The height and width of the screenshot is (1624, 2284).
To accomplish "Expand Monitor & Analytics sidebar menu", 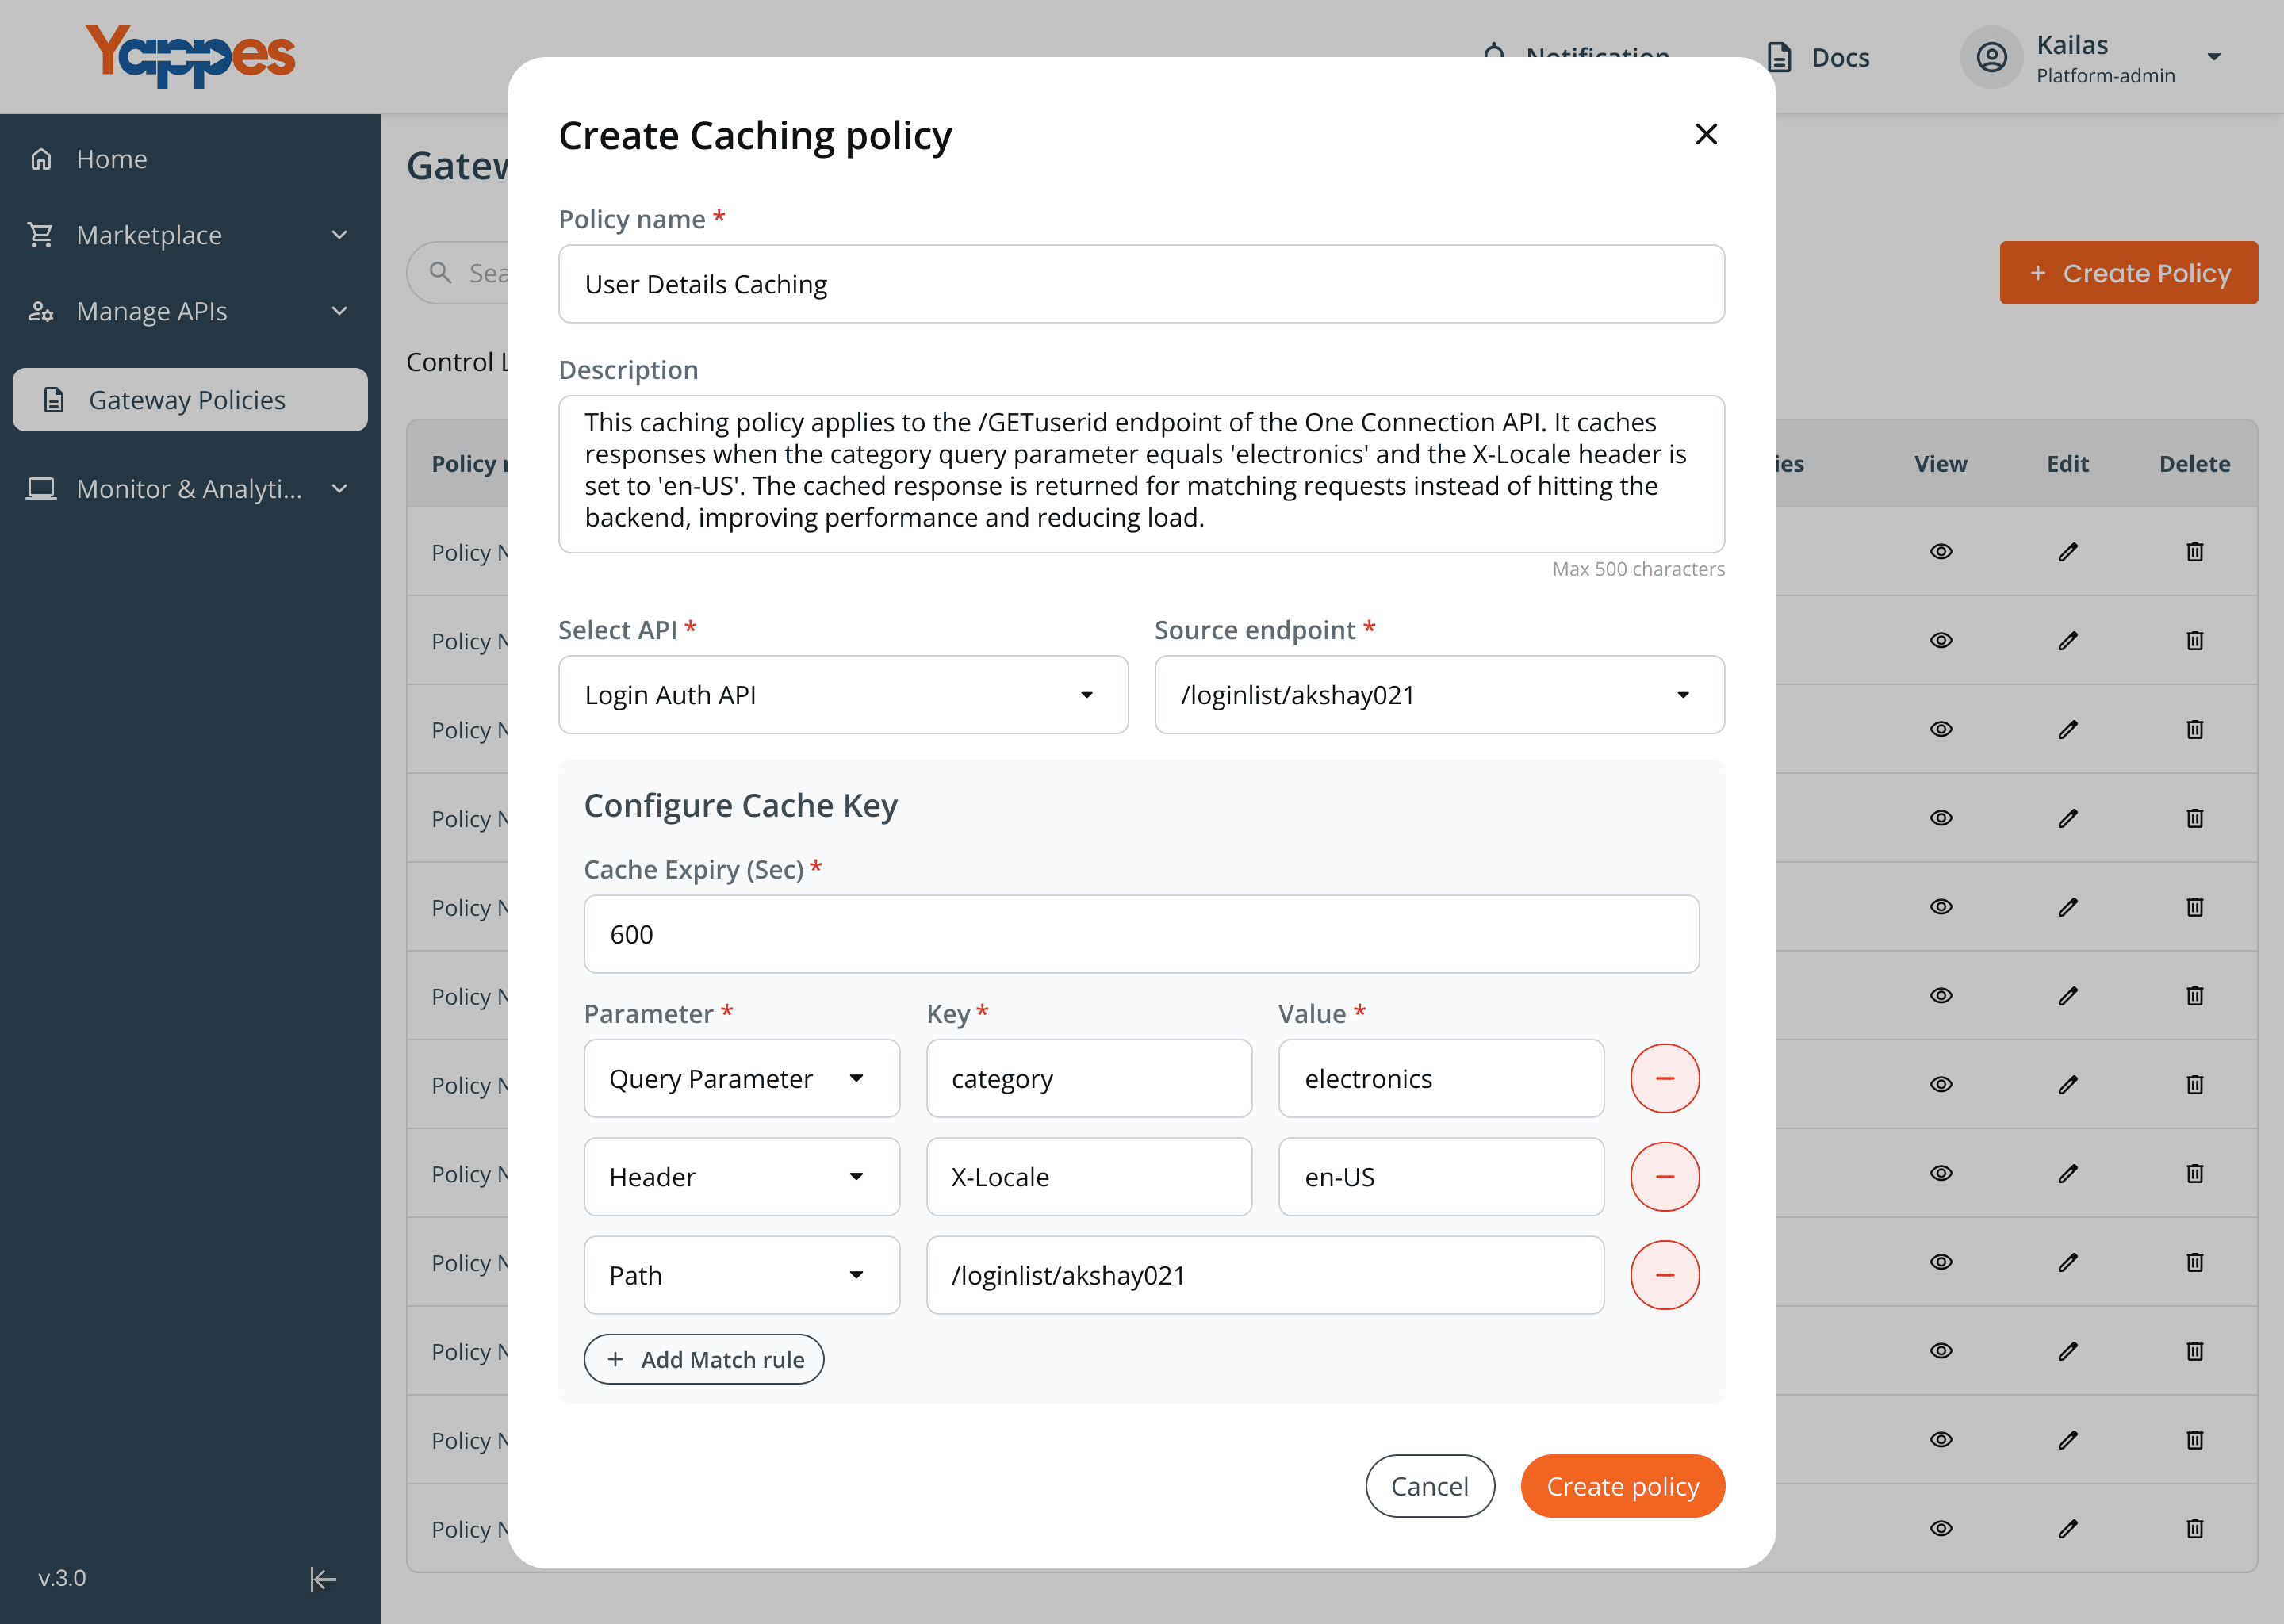I will coord(339,488).
